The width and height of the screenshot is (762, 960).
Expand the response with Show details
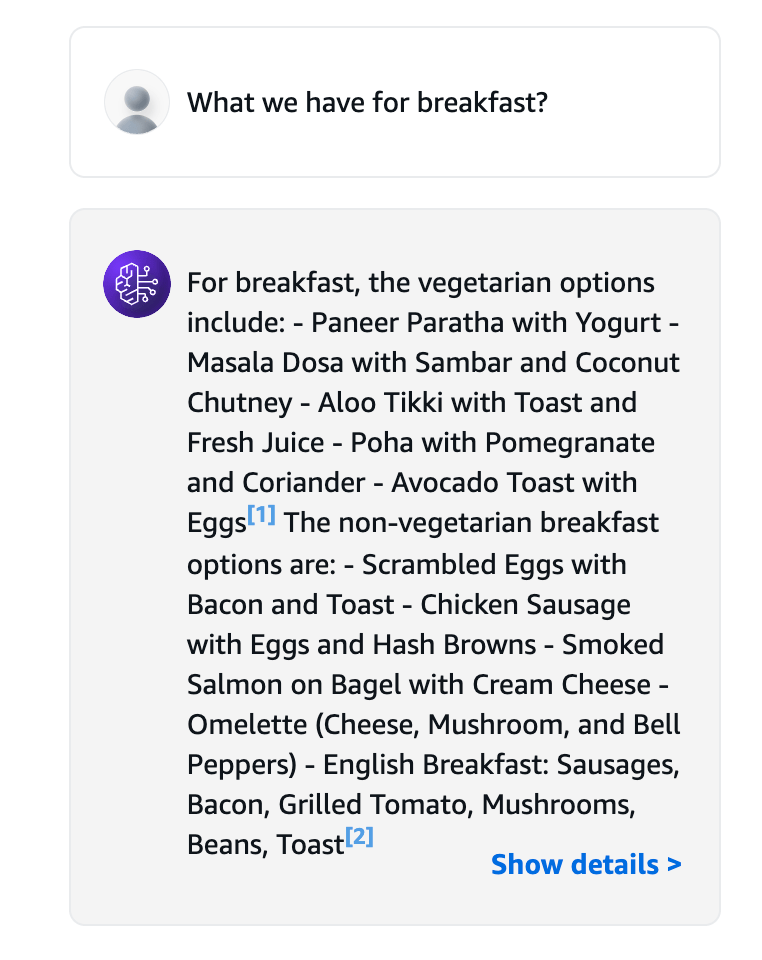[x=586, y=864]
